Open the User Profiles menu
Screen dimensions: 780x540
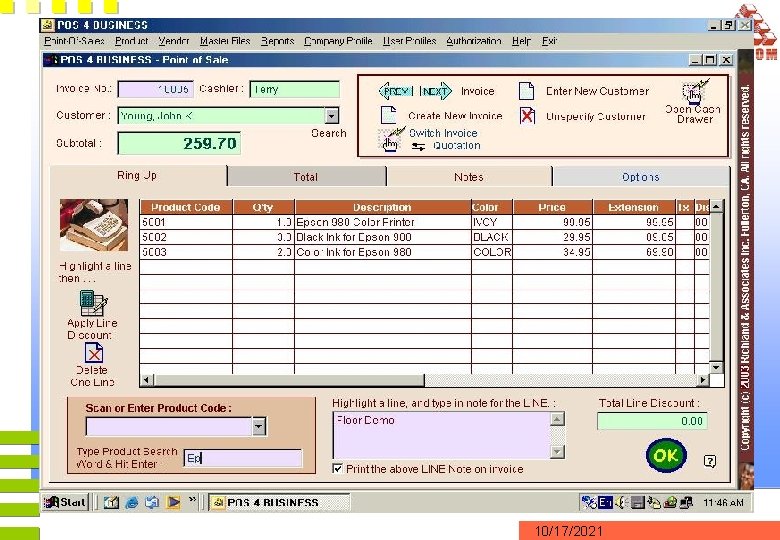409,41
